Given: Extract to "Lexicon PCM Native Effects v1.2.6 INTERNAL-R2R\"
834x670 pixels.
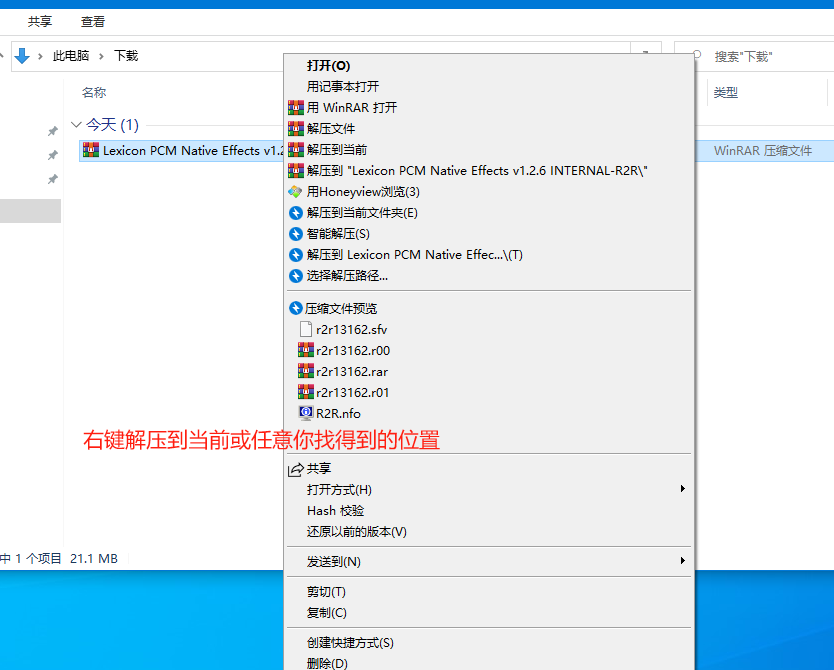Looking at the screenshot, I should pos(489,171).
